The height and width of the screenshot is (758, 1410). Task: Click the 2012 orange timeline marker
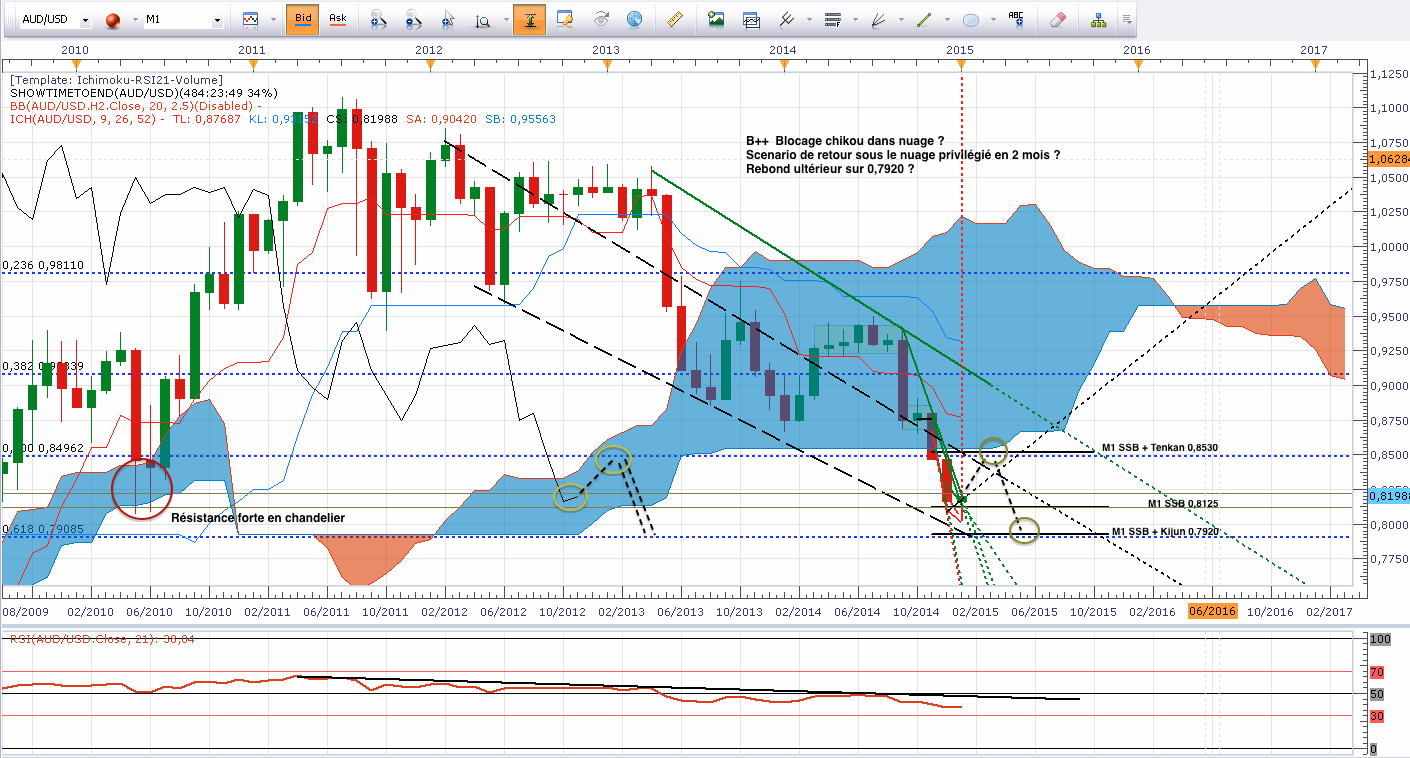click(x=429, y=64)
